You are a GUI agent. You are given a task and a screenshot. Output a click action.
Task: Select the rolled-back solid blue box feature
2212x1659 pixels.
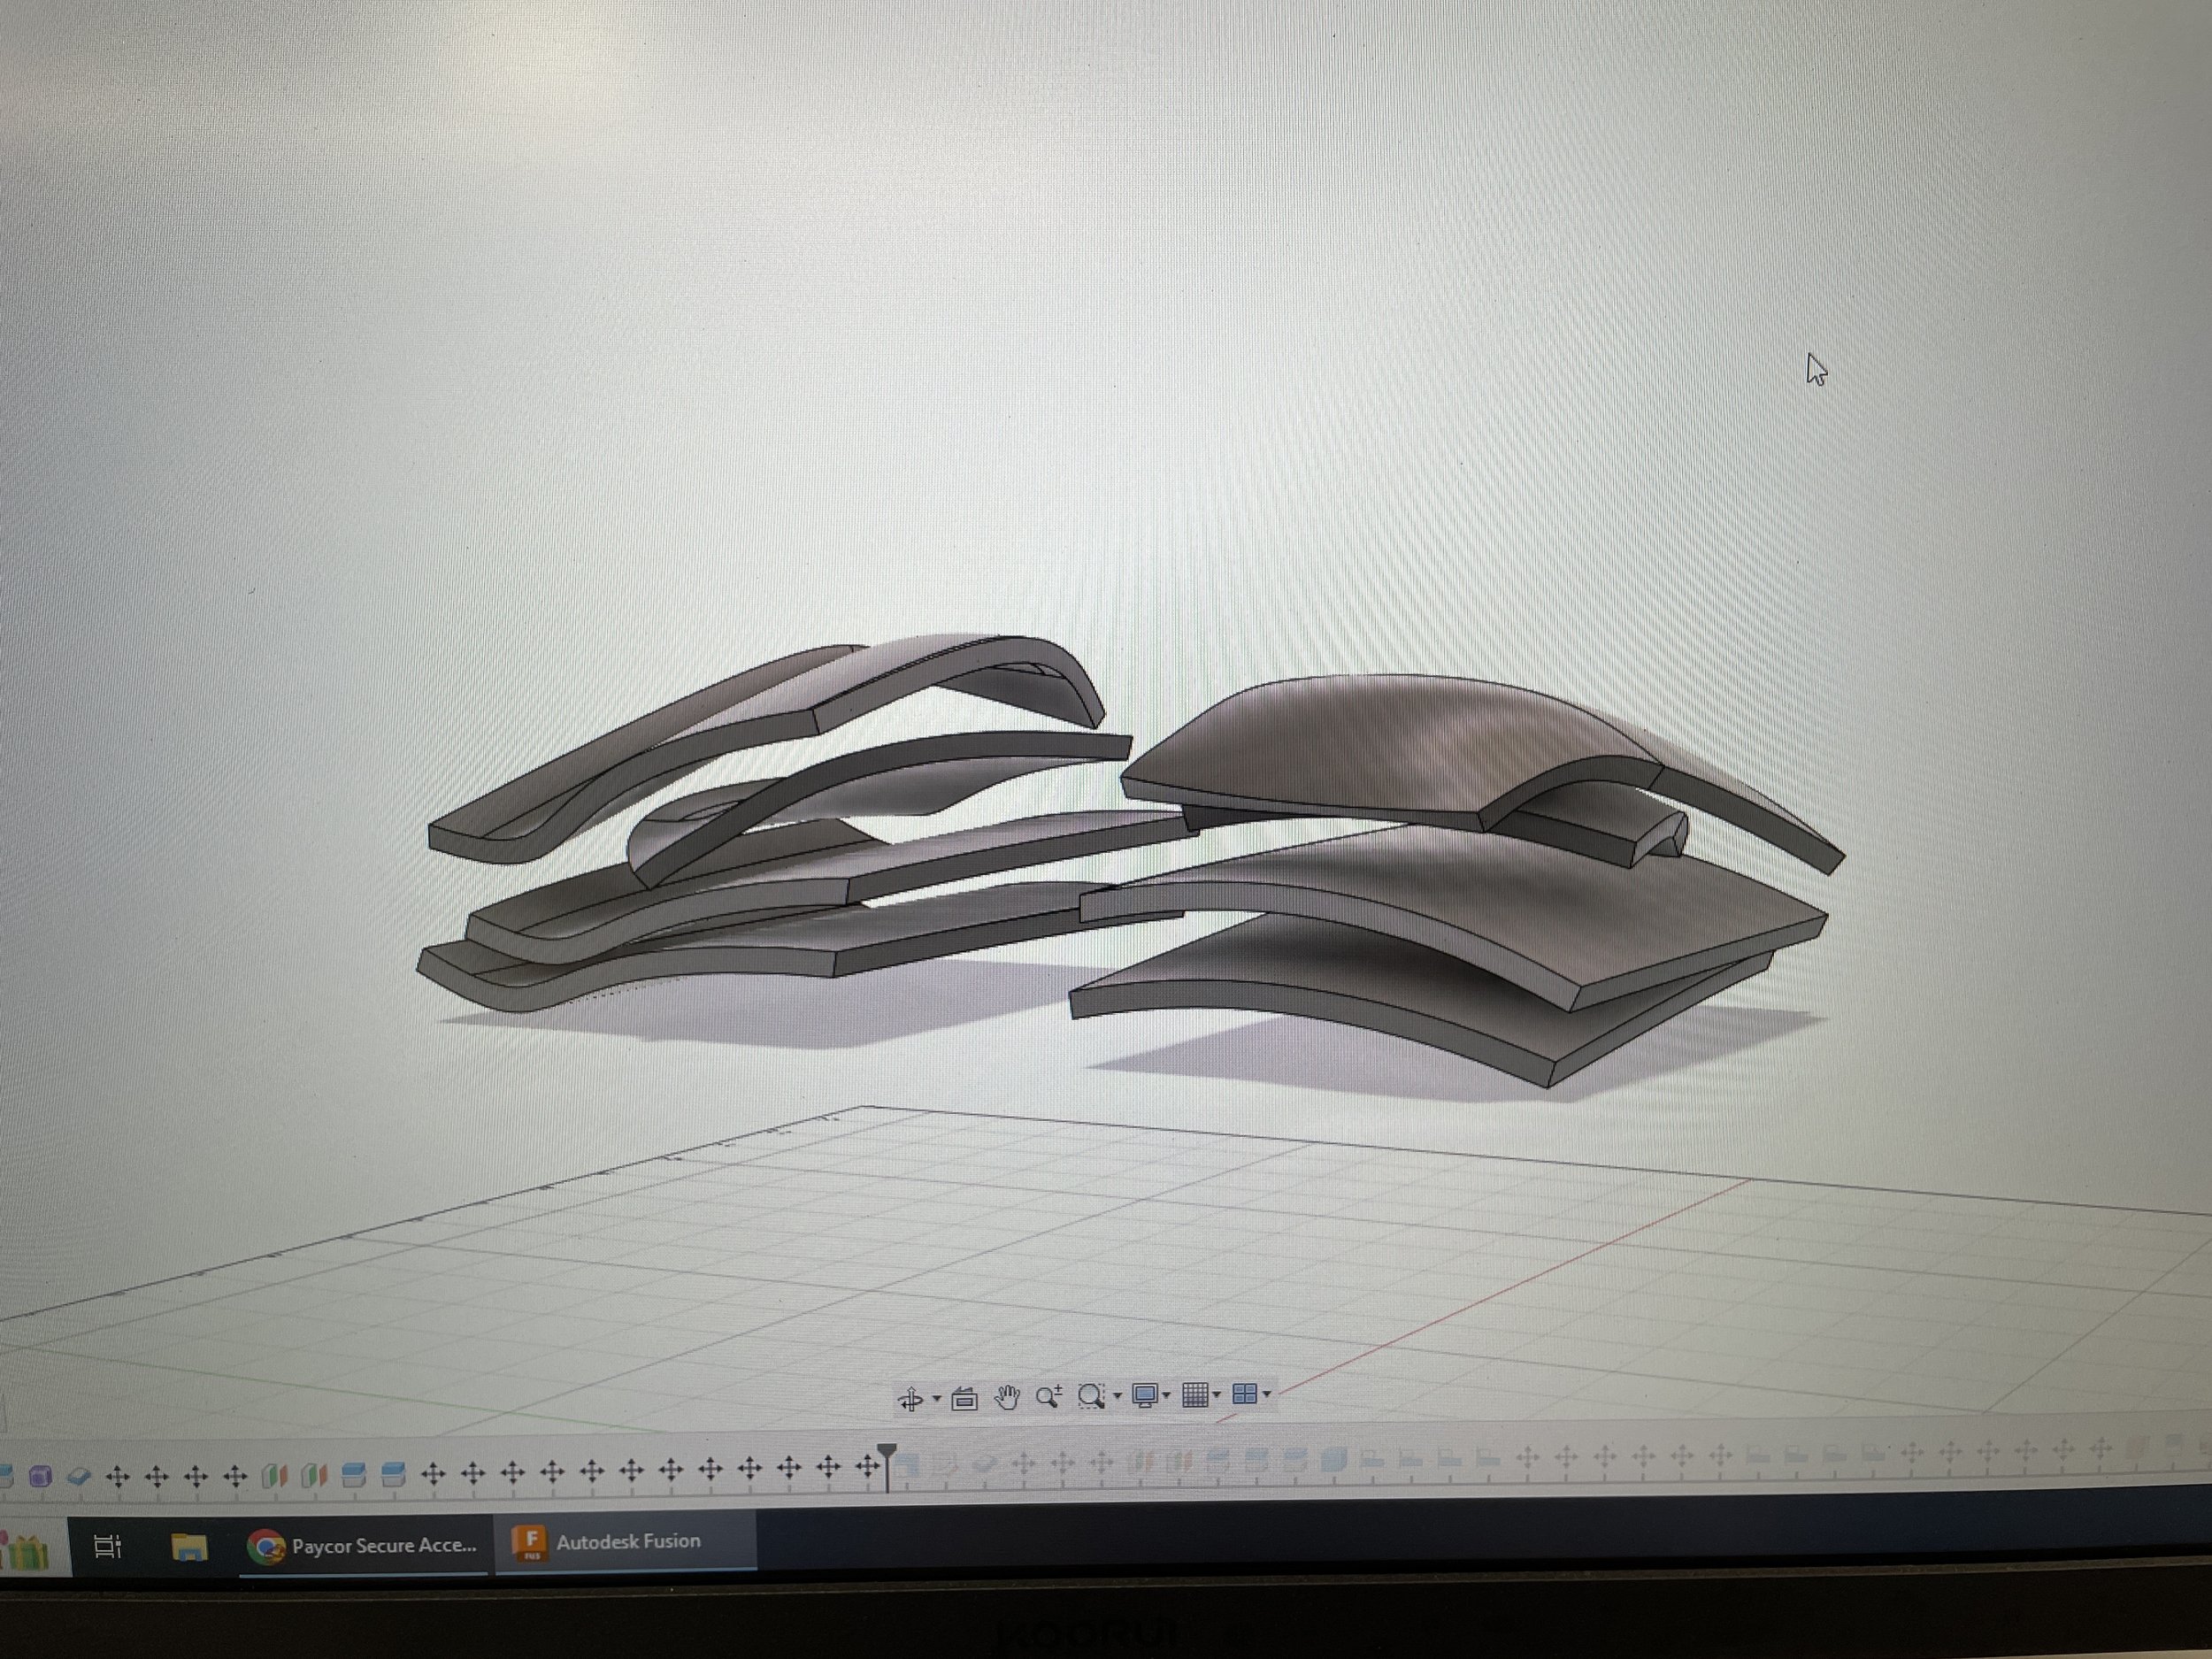pyautogui.click(x=1333, y=1460)
